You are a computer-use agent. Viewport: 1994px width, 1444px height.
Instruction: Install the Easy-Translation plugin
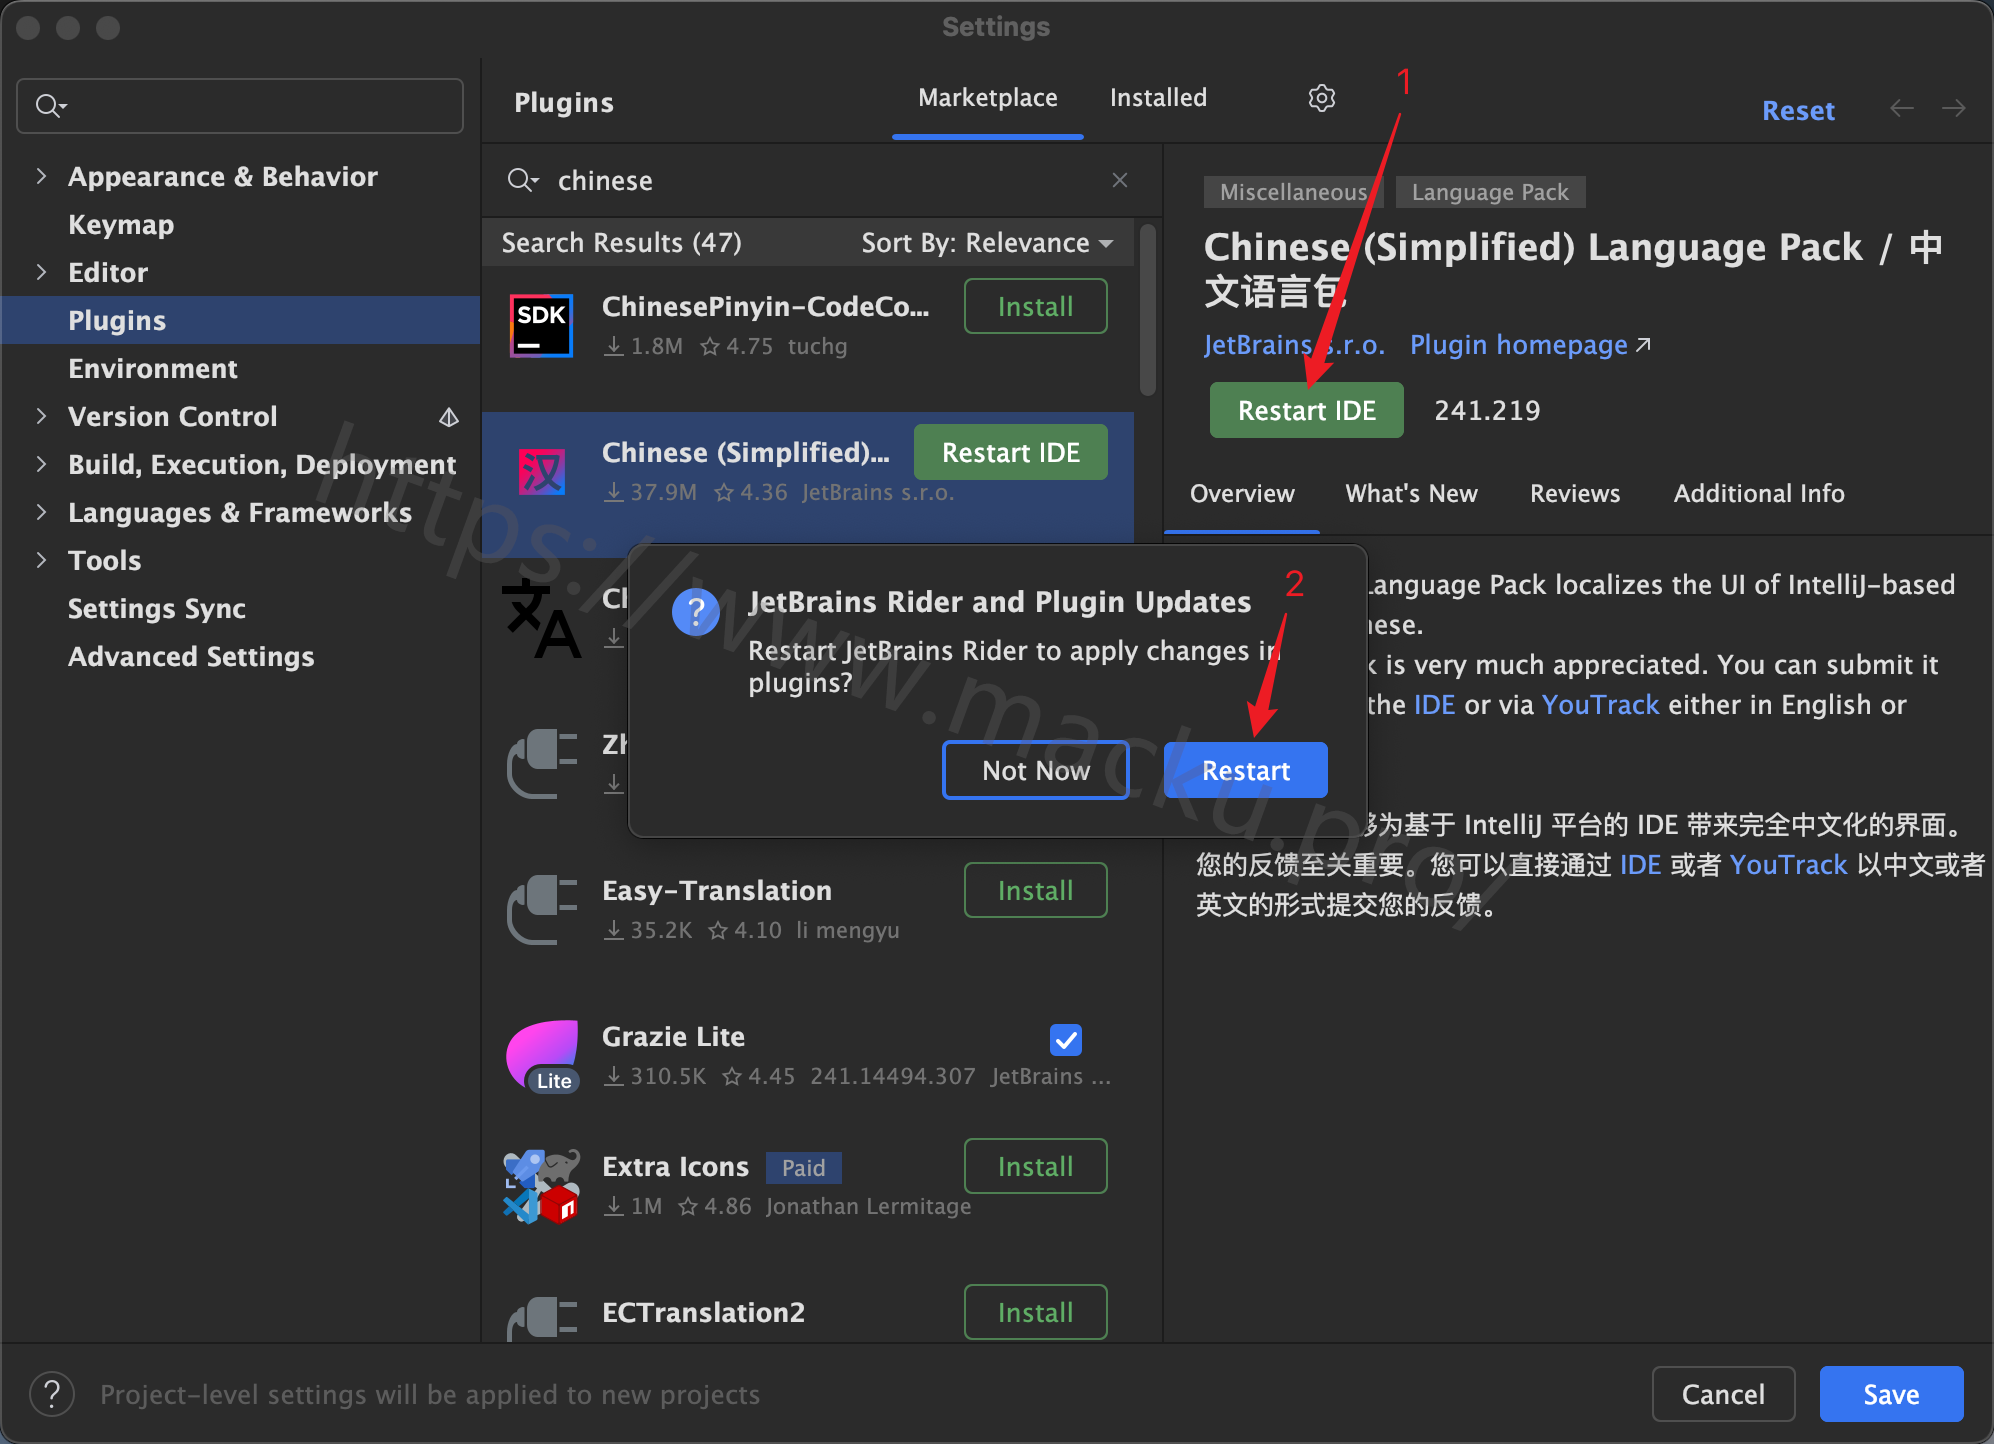1036,890
